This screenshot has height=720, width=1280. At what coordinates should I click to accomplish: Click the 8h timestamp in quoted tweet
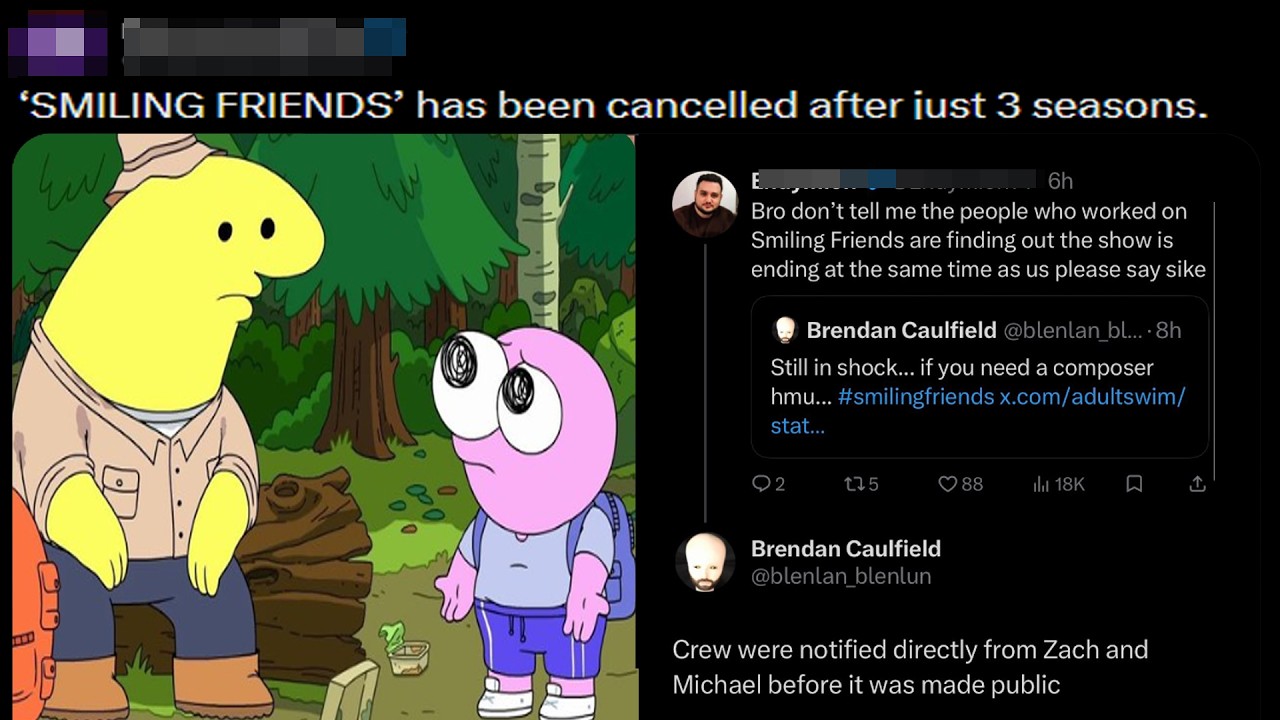pyautogui.click(x=1168, y=330)
